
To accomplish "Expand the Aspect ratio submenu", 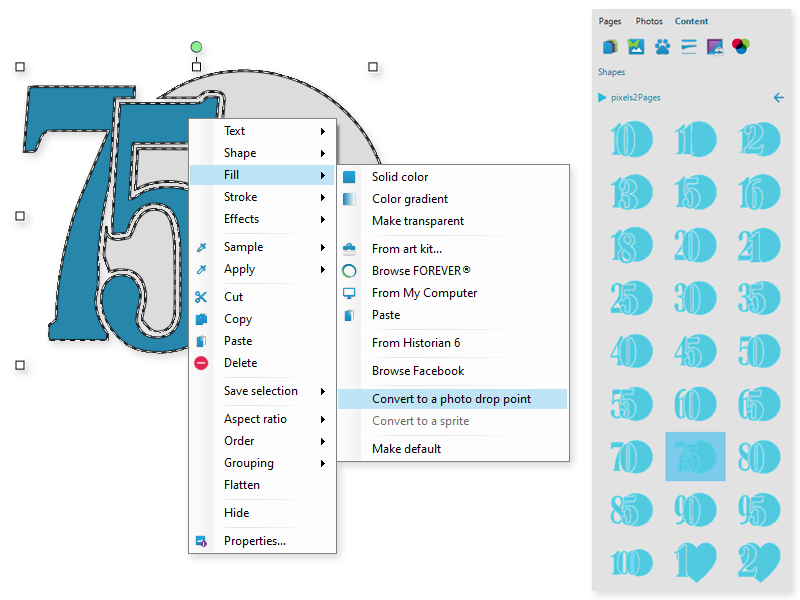I will point(262,419).
